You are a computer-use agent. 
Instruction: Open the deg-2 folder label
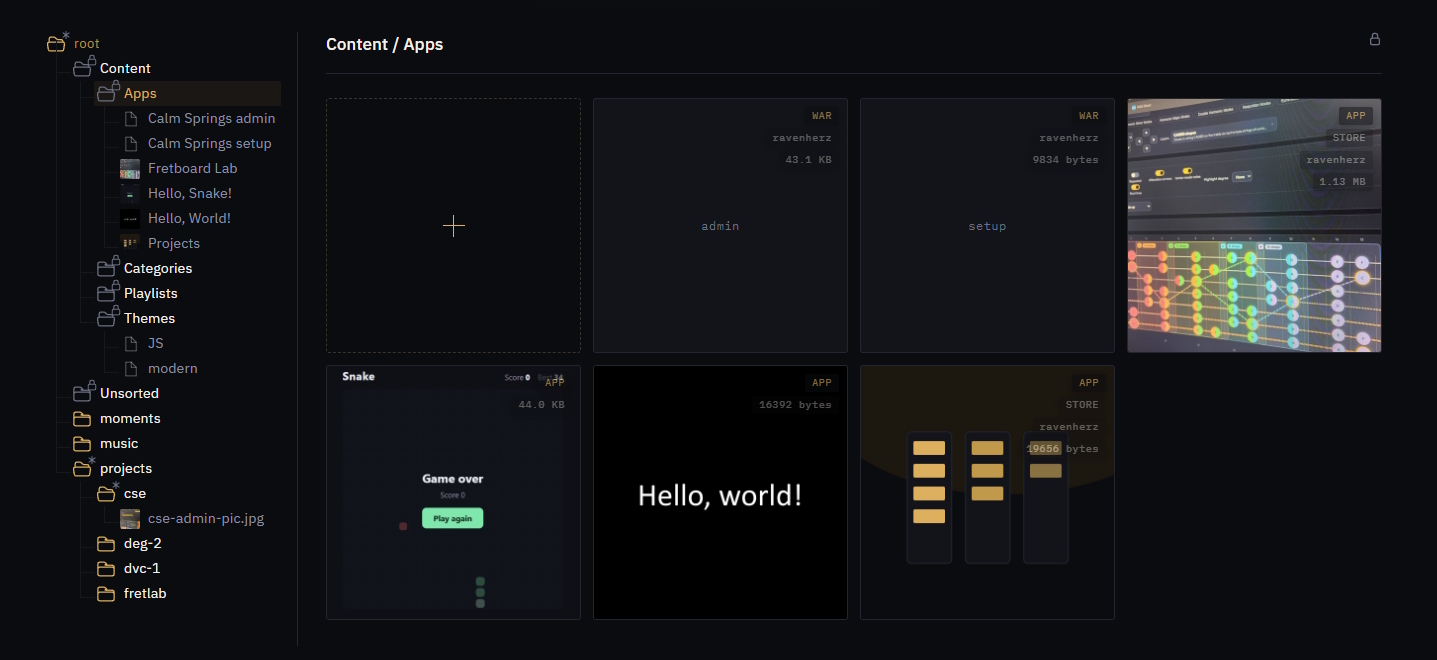142,543
